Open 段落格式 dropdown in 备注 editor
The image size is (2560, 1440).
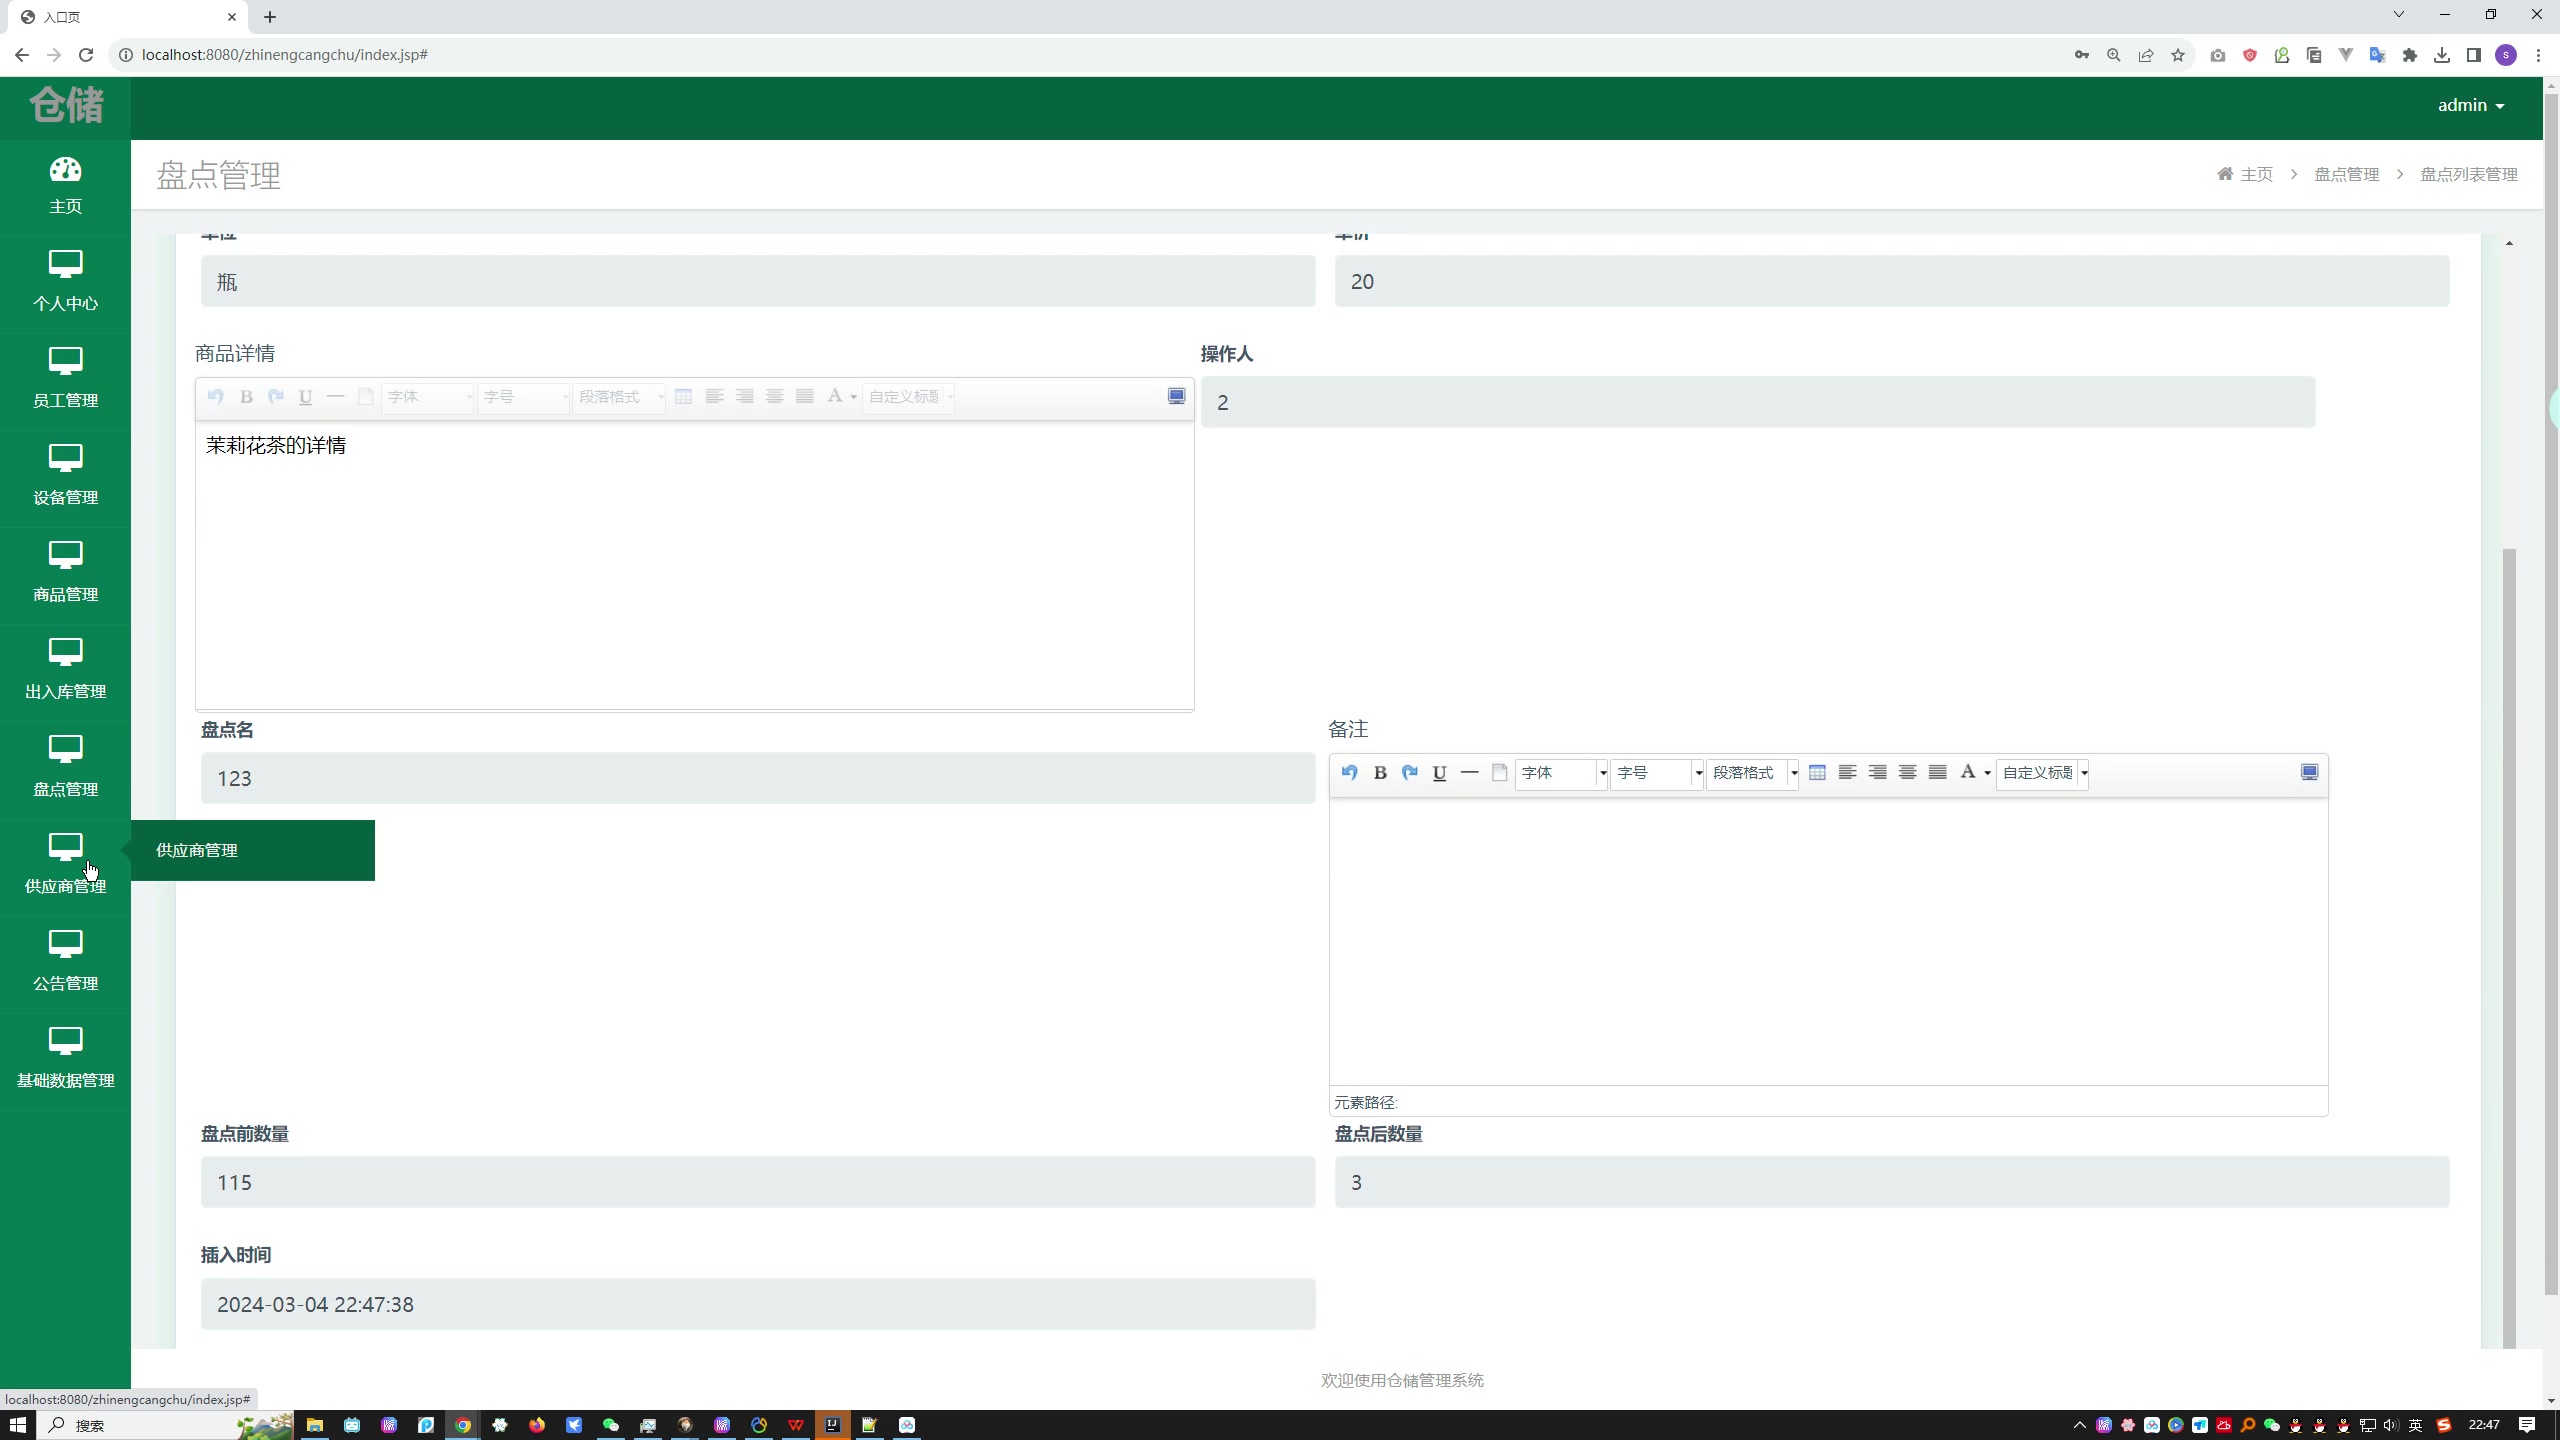pos(1752,773)
